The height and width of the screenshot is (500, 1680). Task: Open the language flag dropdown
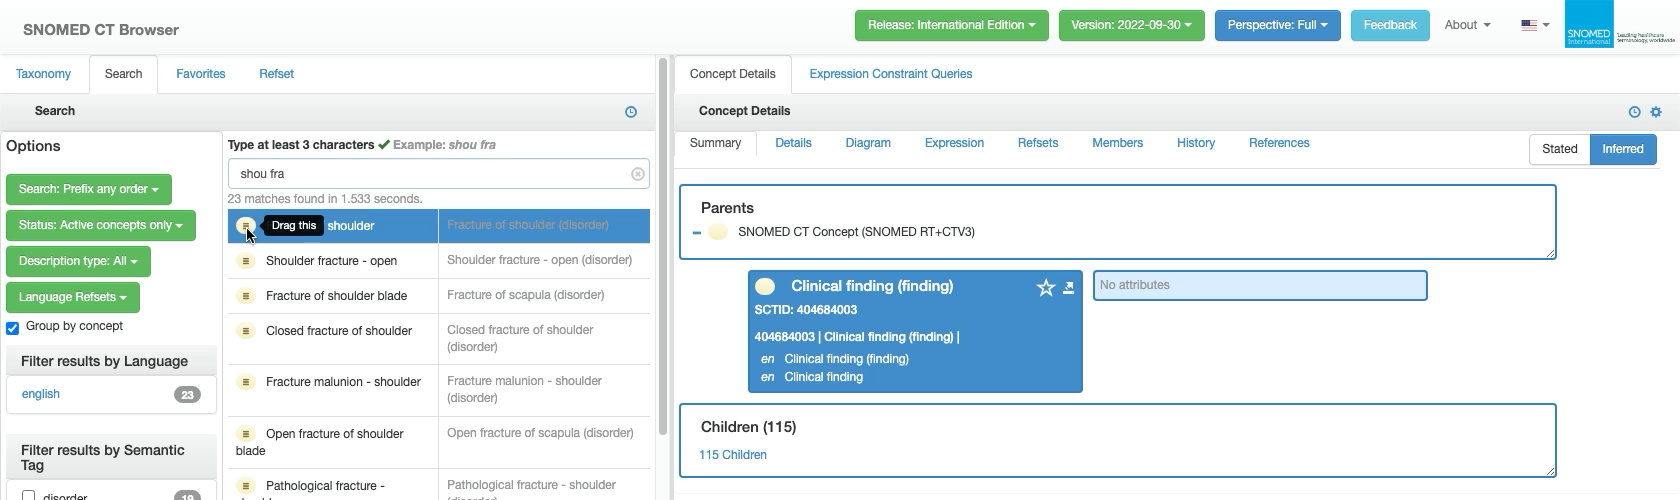(1535, 25)
